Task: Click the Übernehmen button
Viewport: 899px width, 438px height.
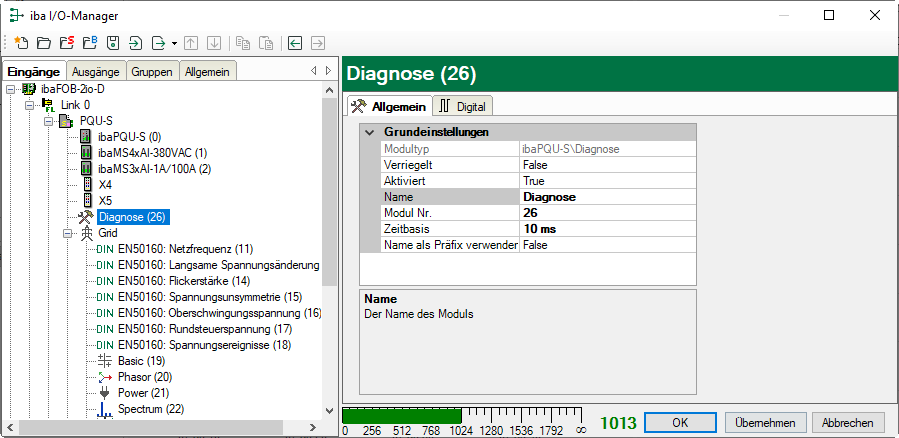Action: (765, 422)
